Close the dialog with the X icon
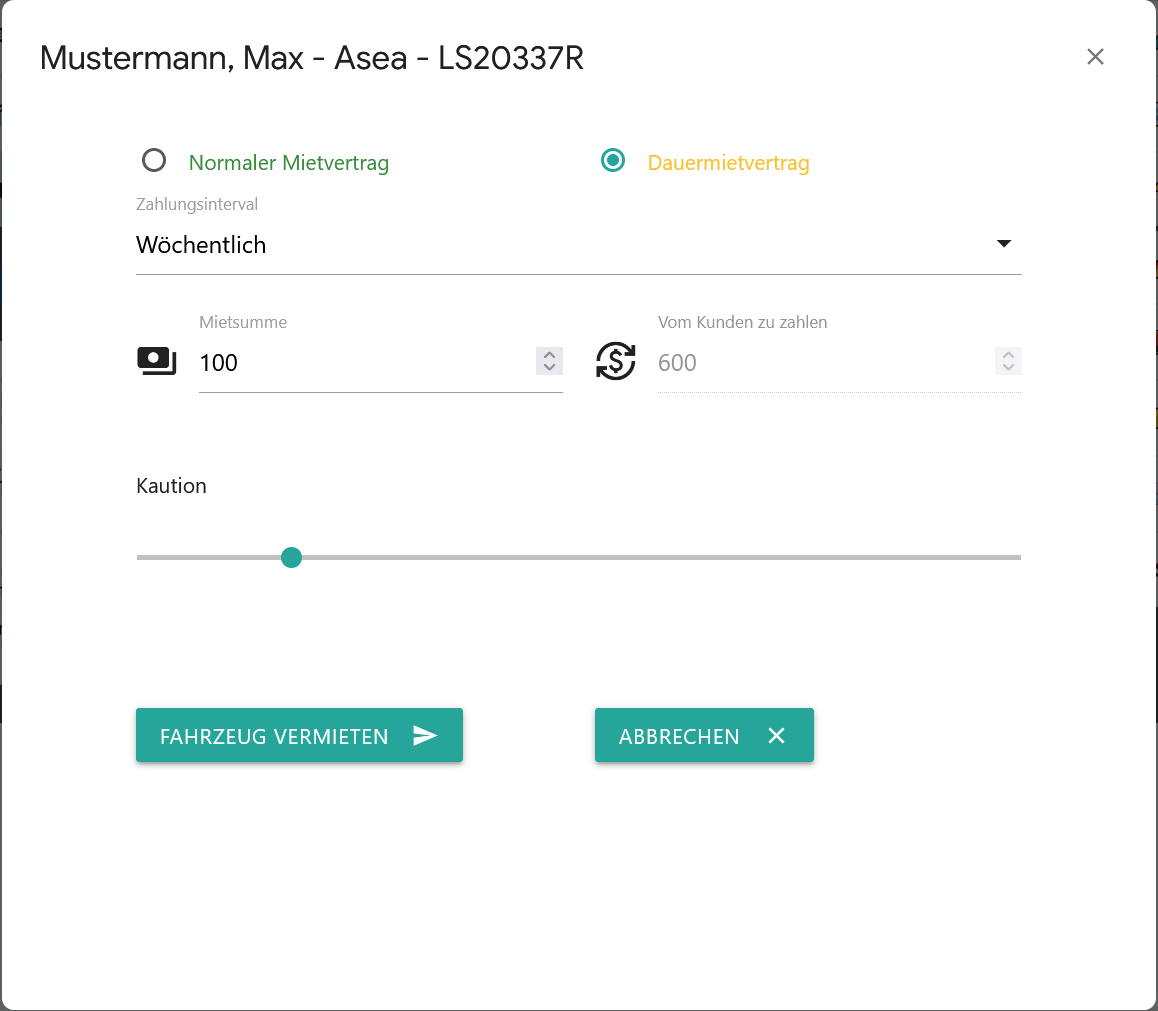1158x1011 pixels. [x=1095, y=57]
